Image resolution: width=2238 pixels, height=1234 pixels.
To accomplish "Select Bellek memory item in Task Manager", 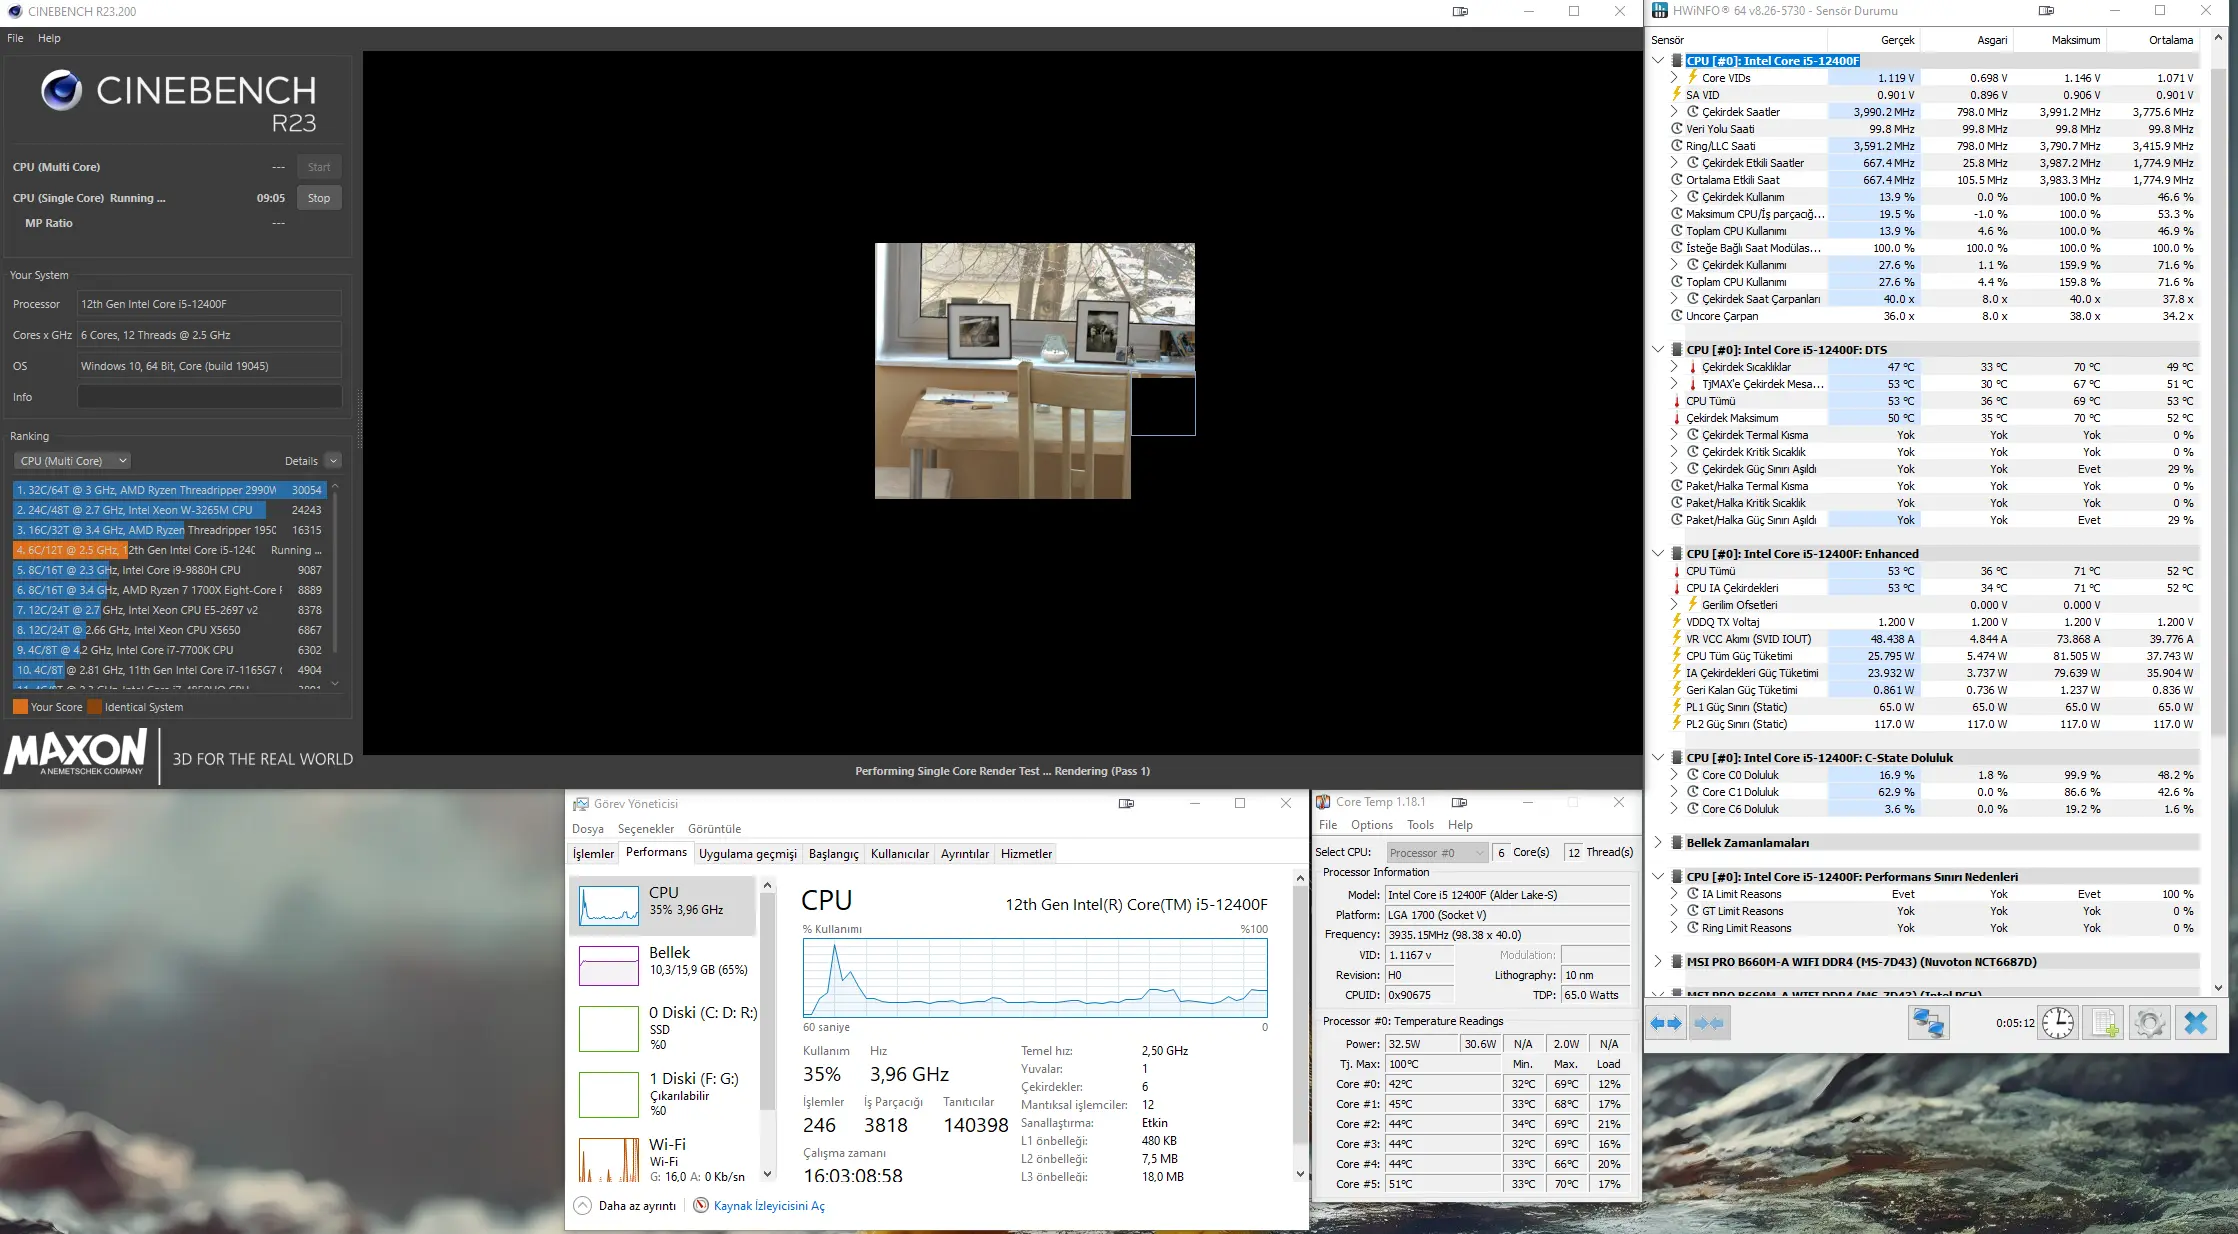I will coord(663,966).
